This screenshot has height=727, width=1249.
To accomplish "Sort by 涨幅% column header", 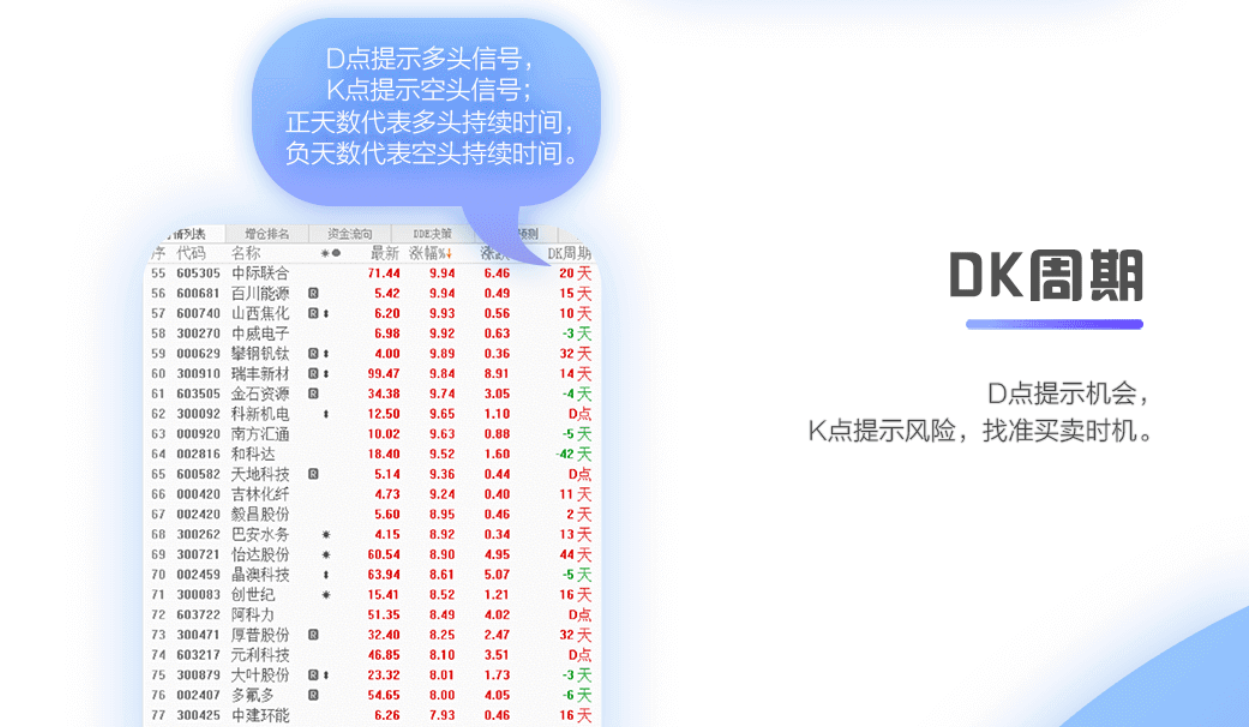I will pyautogui.click(x=431, y=253).
